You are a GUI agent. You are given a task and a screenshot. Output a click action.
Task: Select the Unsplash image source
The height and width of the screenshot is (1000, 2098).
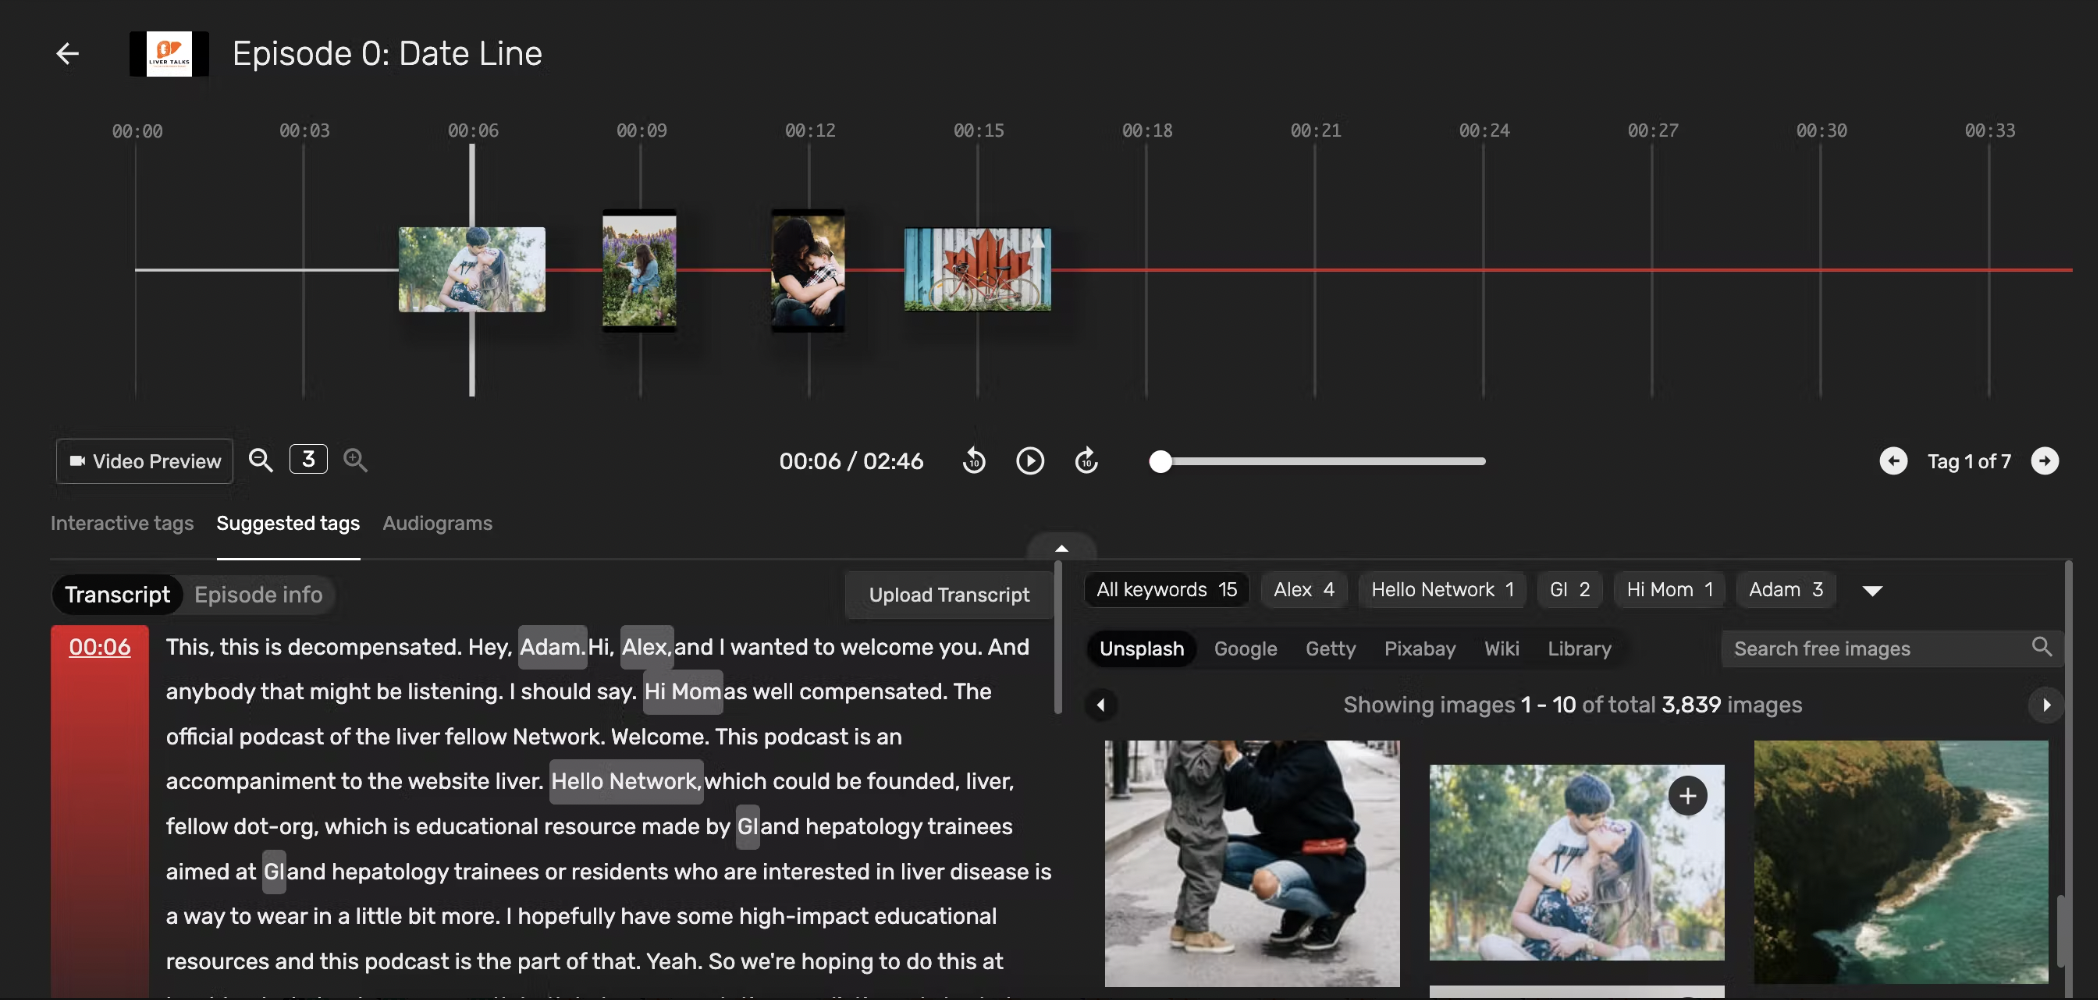1141,649
